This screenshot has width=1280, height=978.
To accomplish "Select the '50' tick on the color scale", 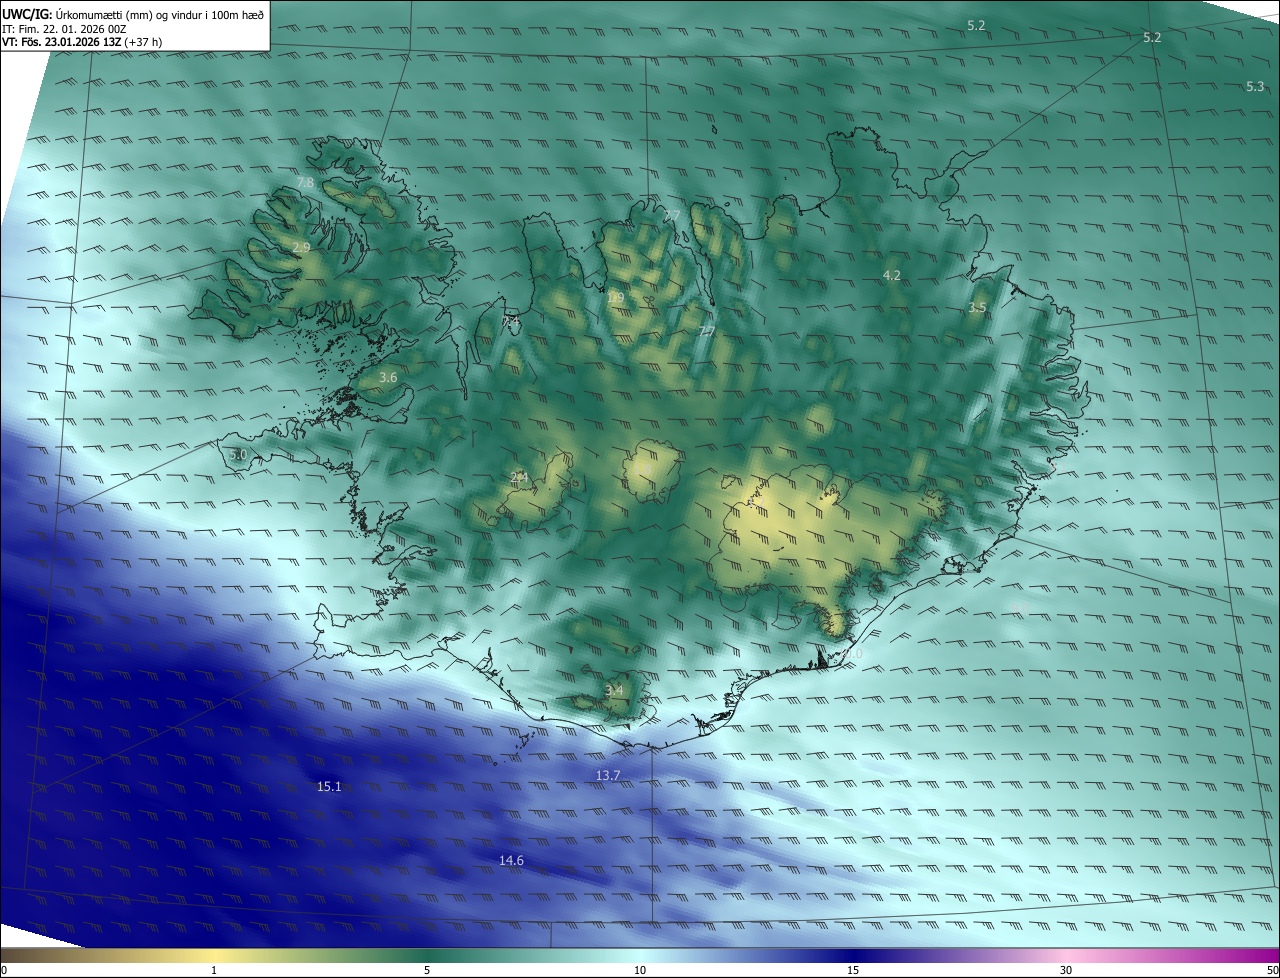I will (1272, 970).
